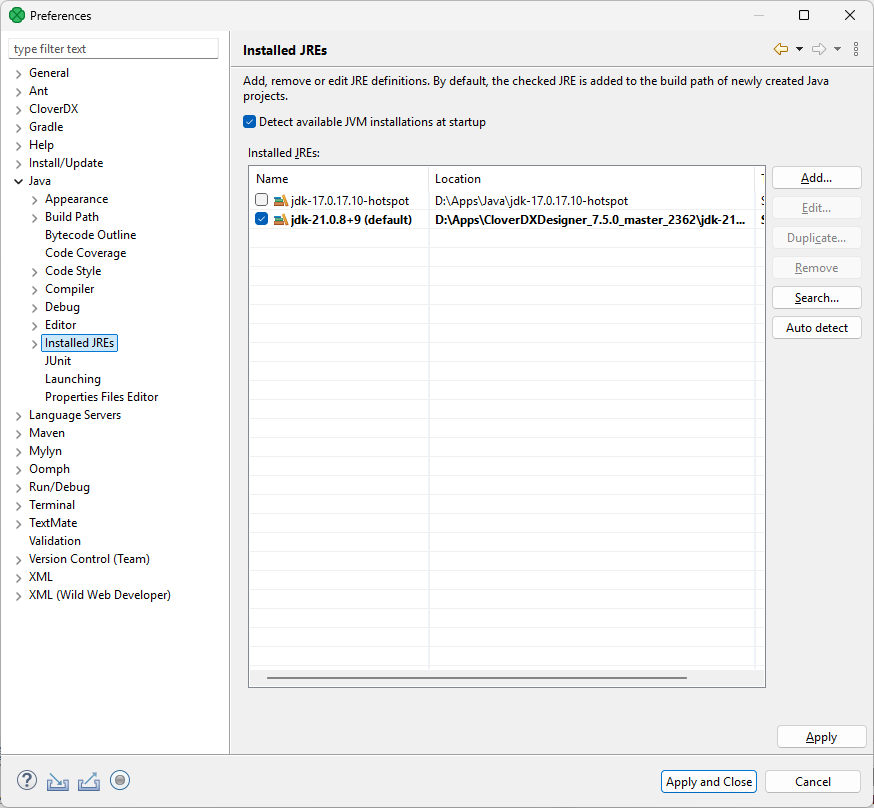Click the Name column header

click(x=339, y=178)
